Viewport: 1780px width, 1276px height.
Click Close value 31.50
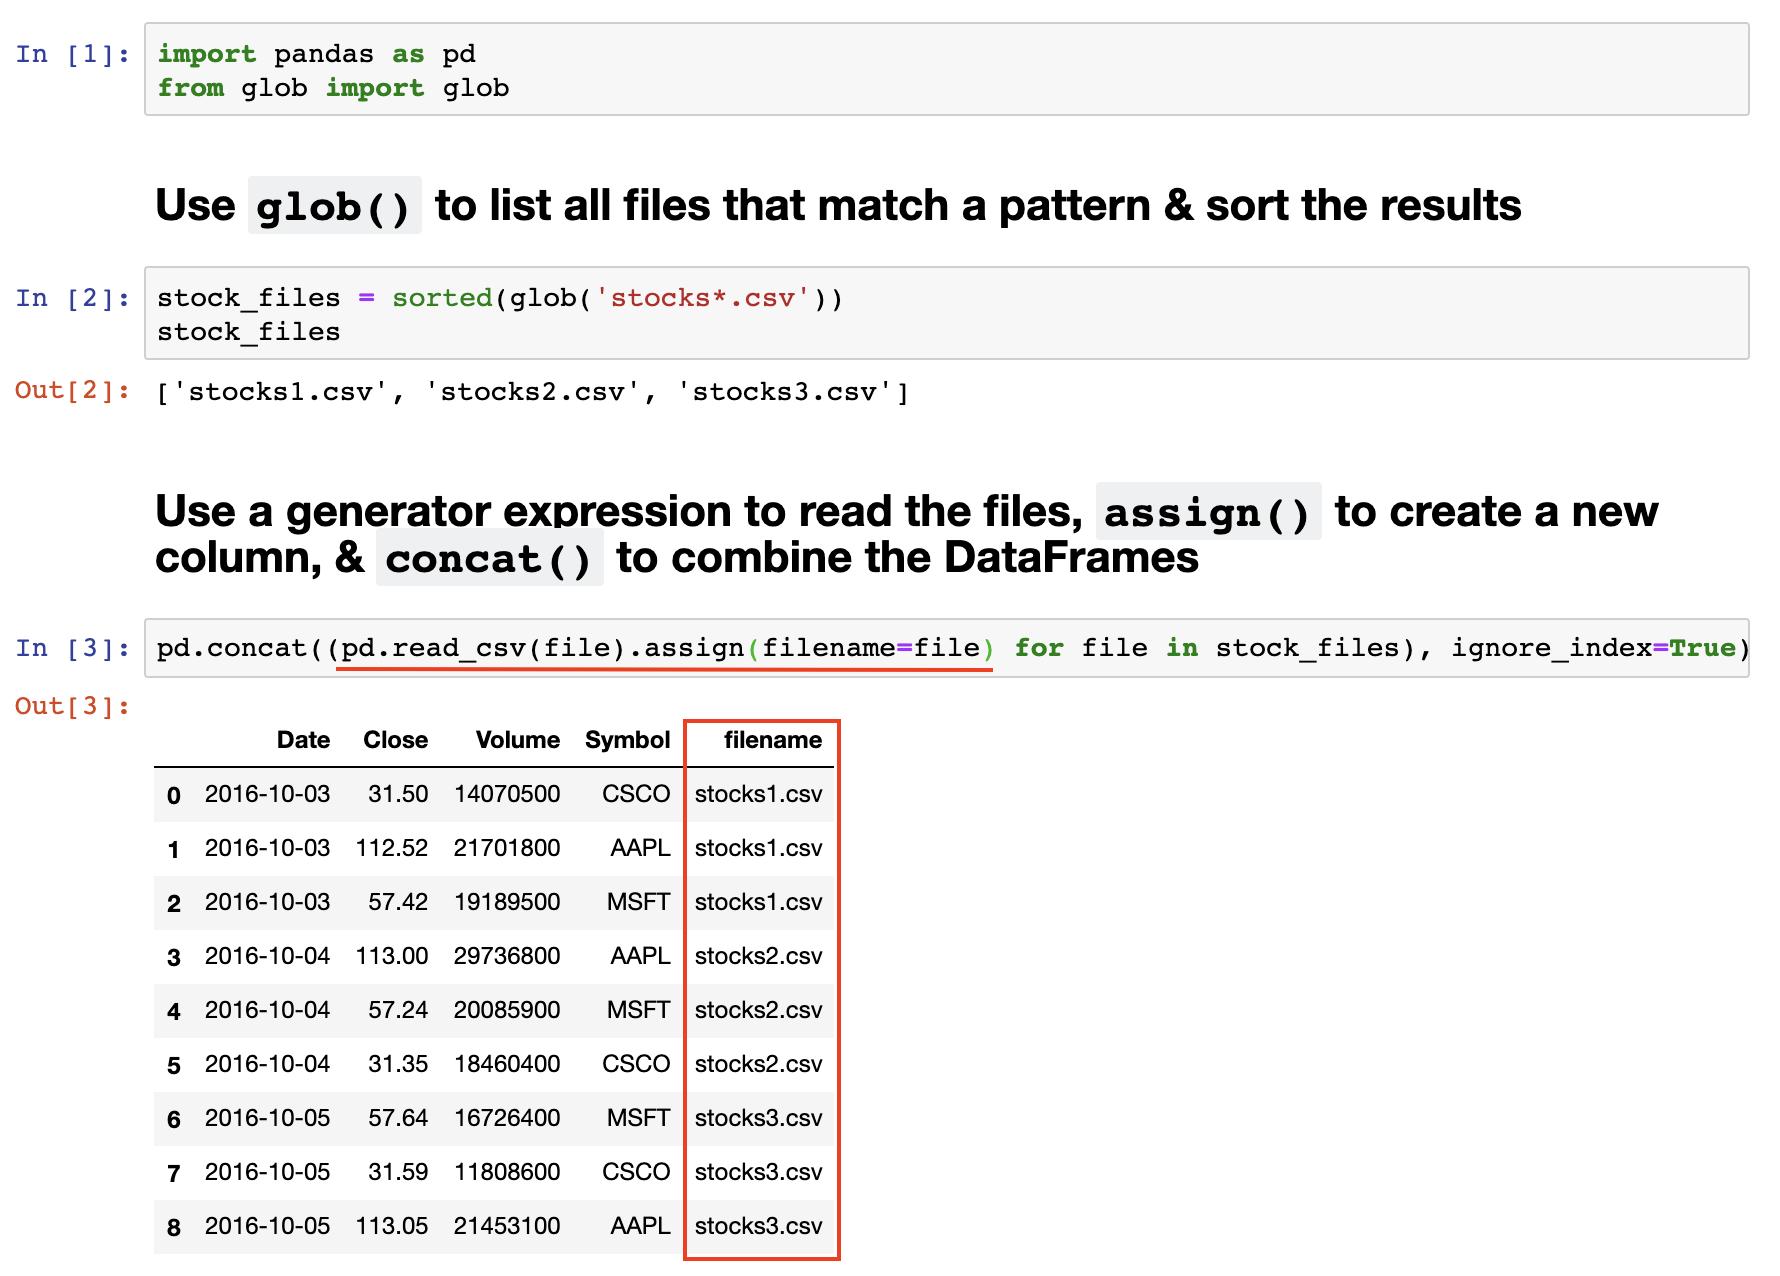(398, 794)
